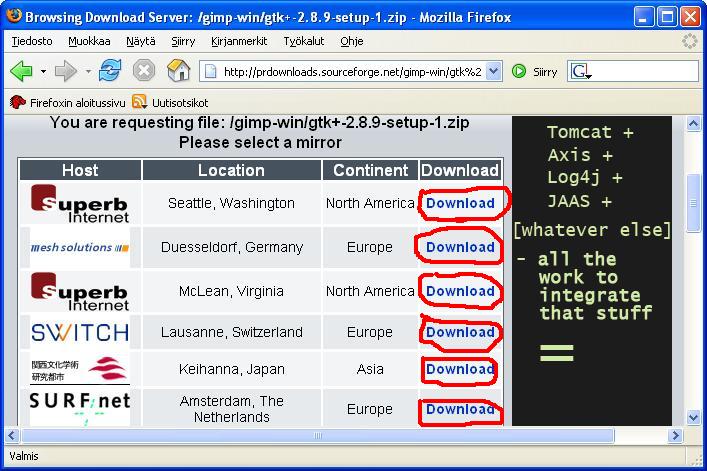Go to the Home page icon

pos(178,71)
